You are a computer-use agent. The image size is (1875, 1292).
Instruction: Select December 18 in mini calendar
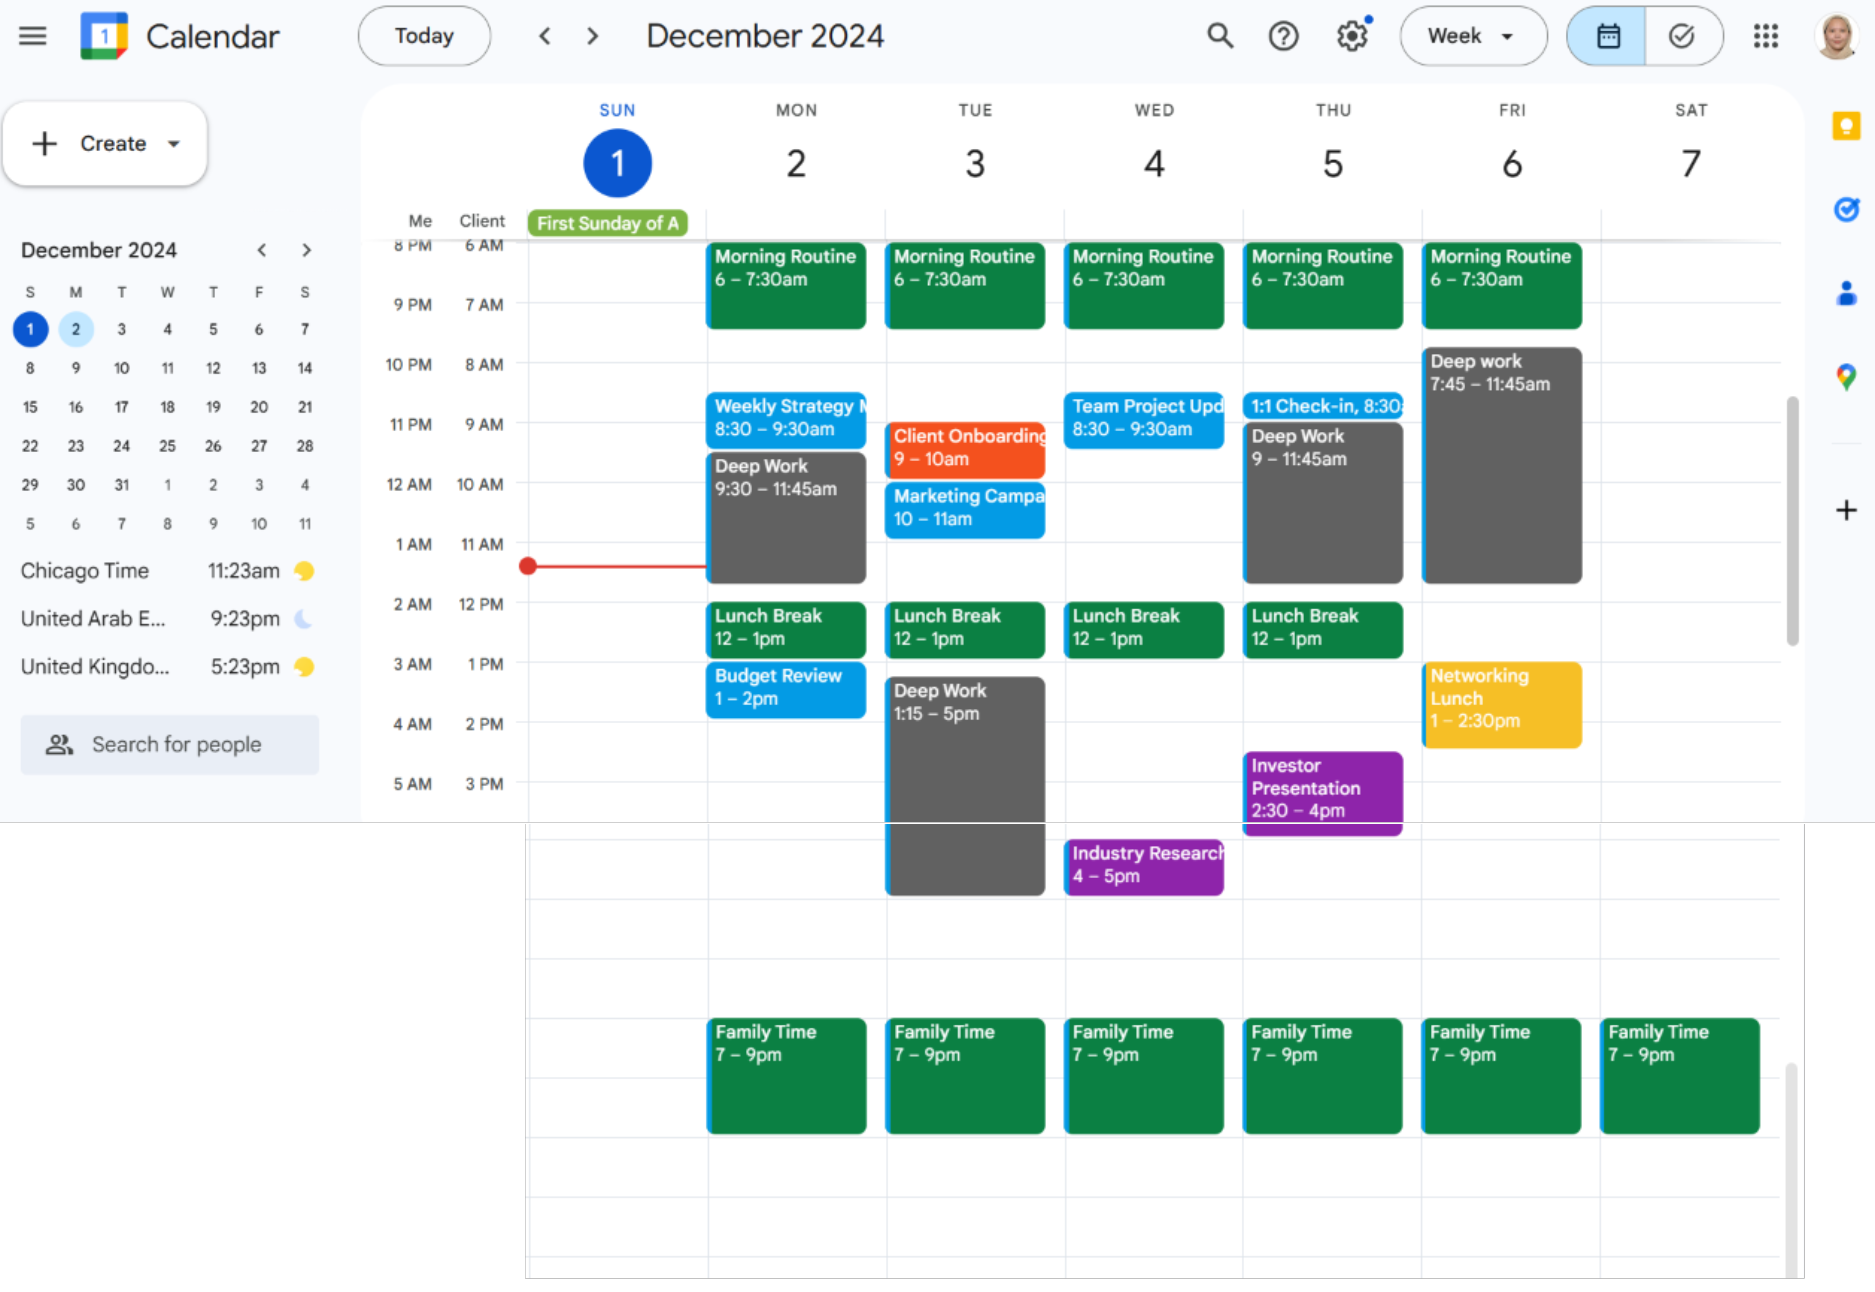click(x=167, y=407)
